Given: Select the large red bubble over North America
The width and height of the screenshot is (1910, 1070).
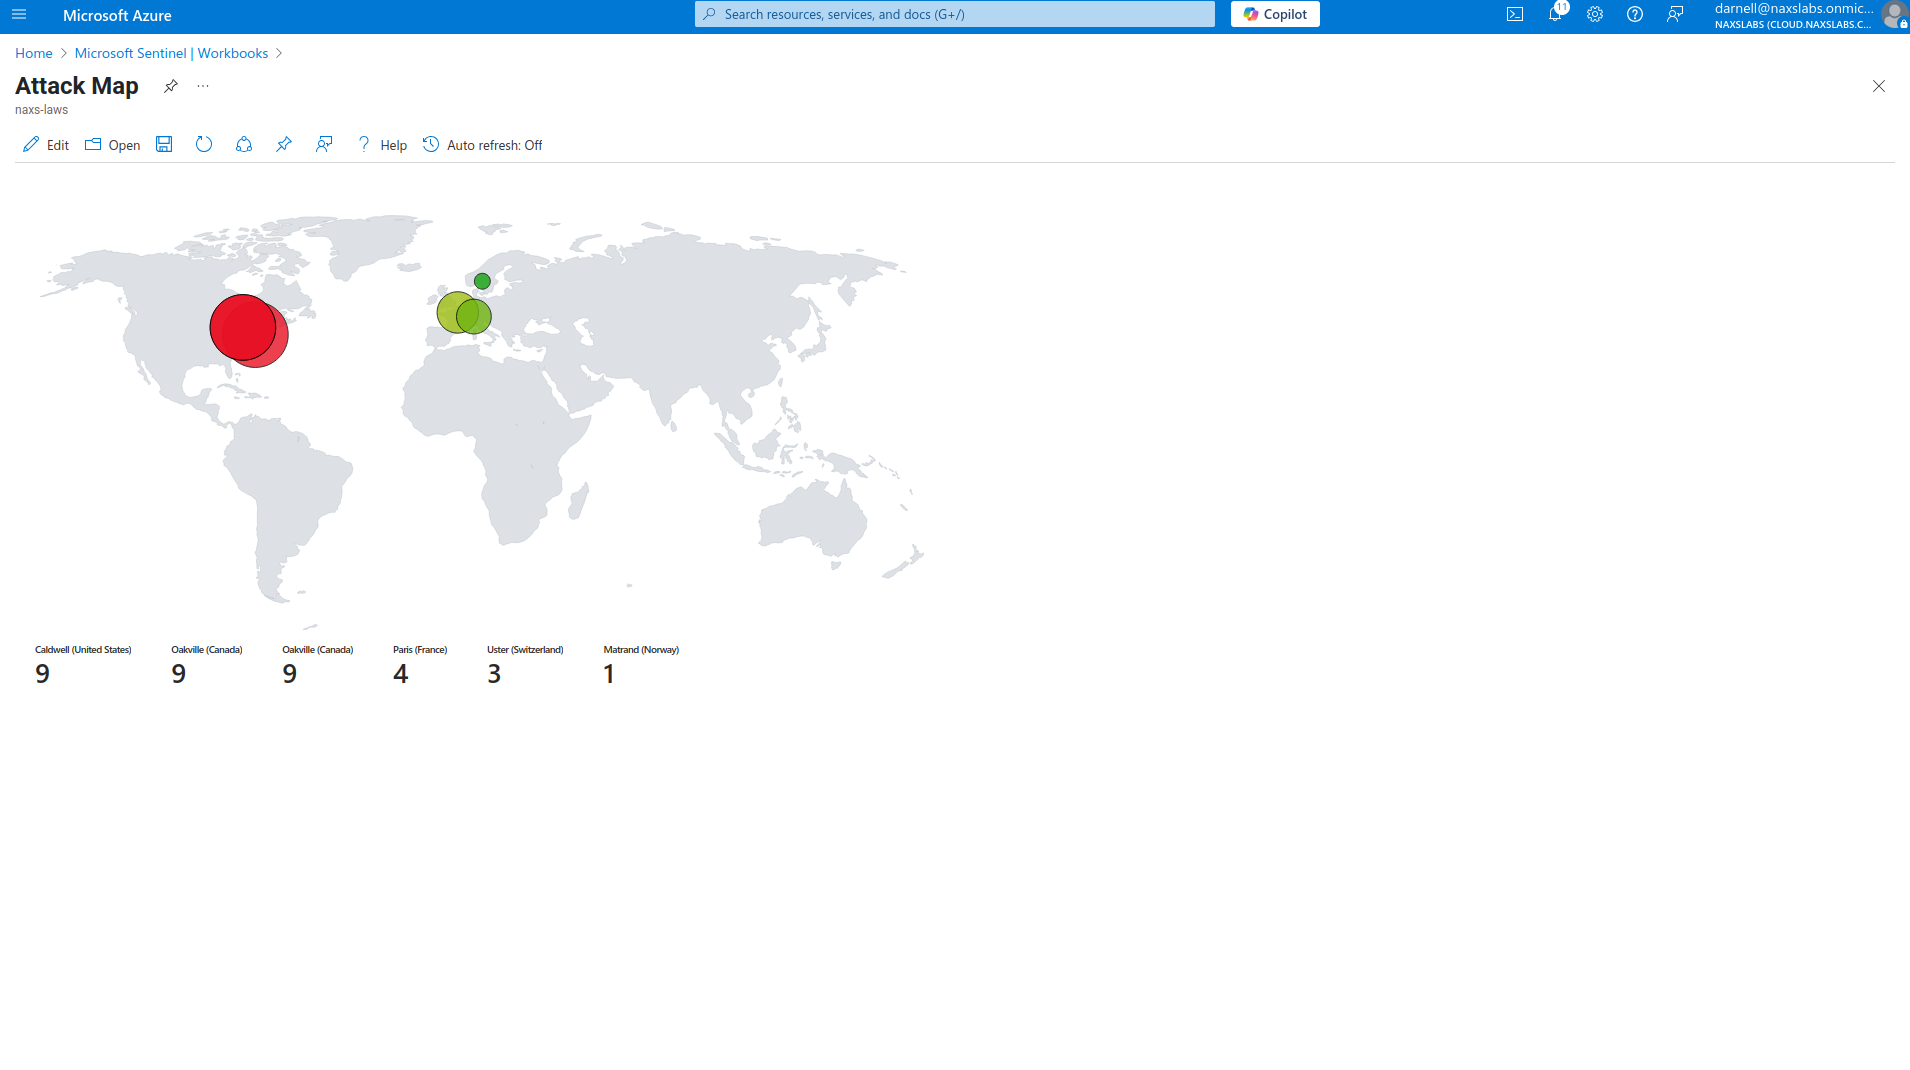Looking at the screenshot, I should click(x=241, y=326).
